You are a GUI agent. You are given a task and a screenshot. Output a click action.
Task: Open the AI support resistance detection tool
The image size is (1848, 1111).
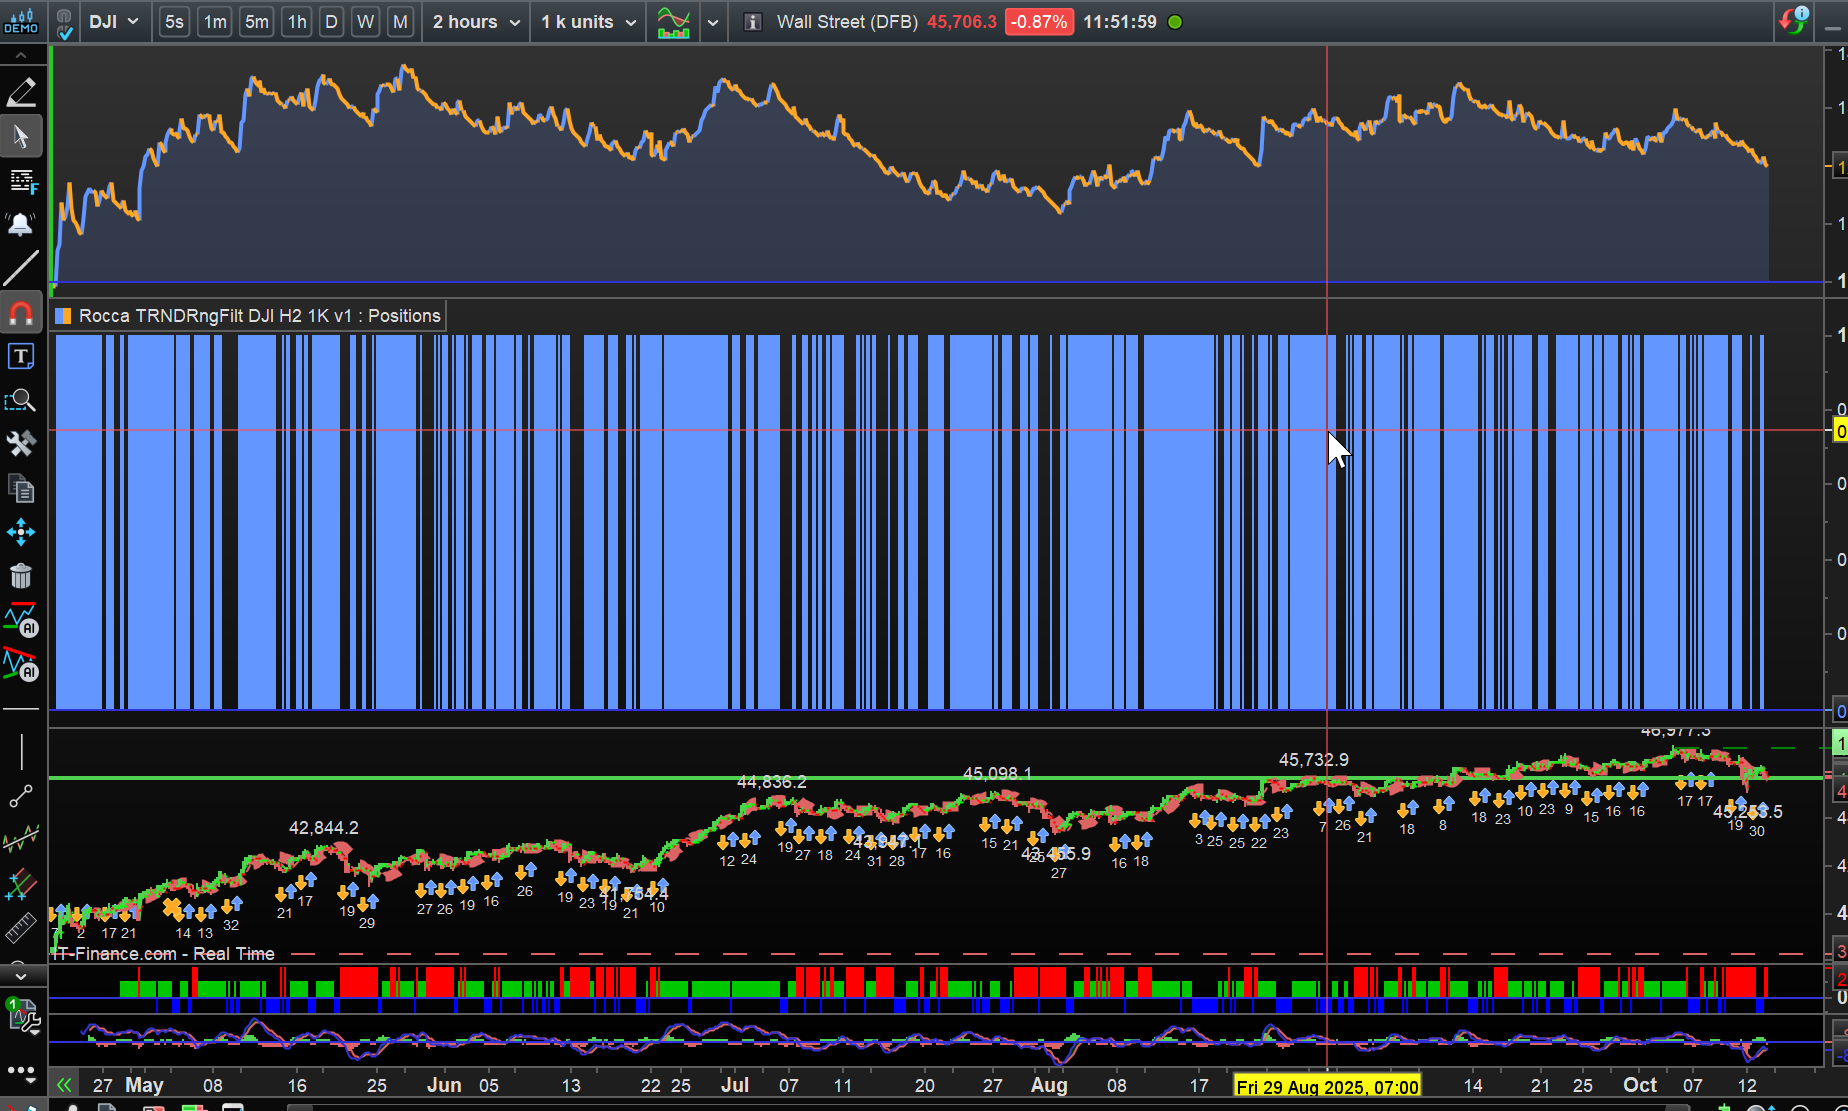pyautogui.click(x=21, y=620)
